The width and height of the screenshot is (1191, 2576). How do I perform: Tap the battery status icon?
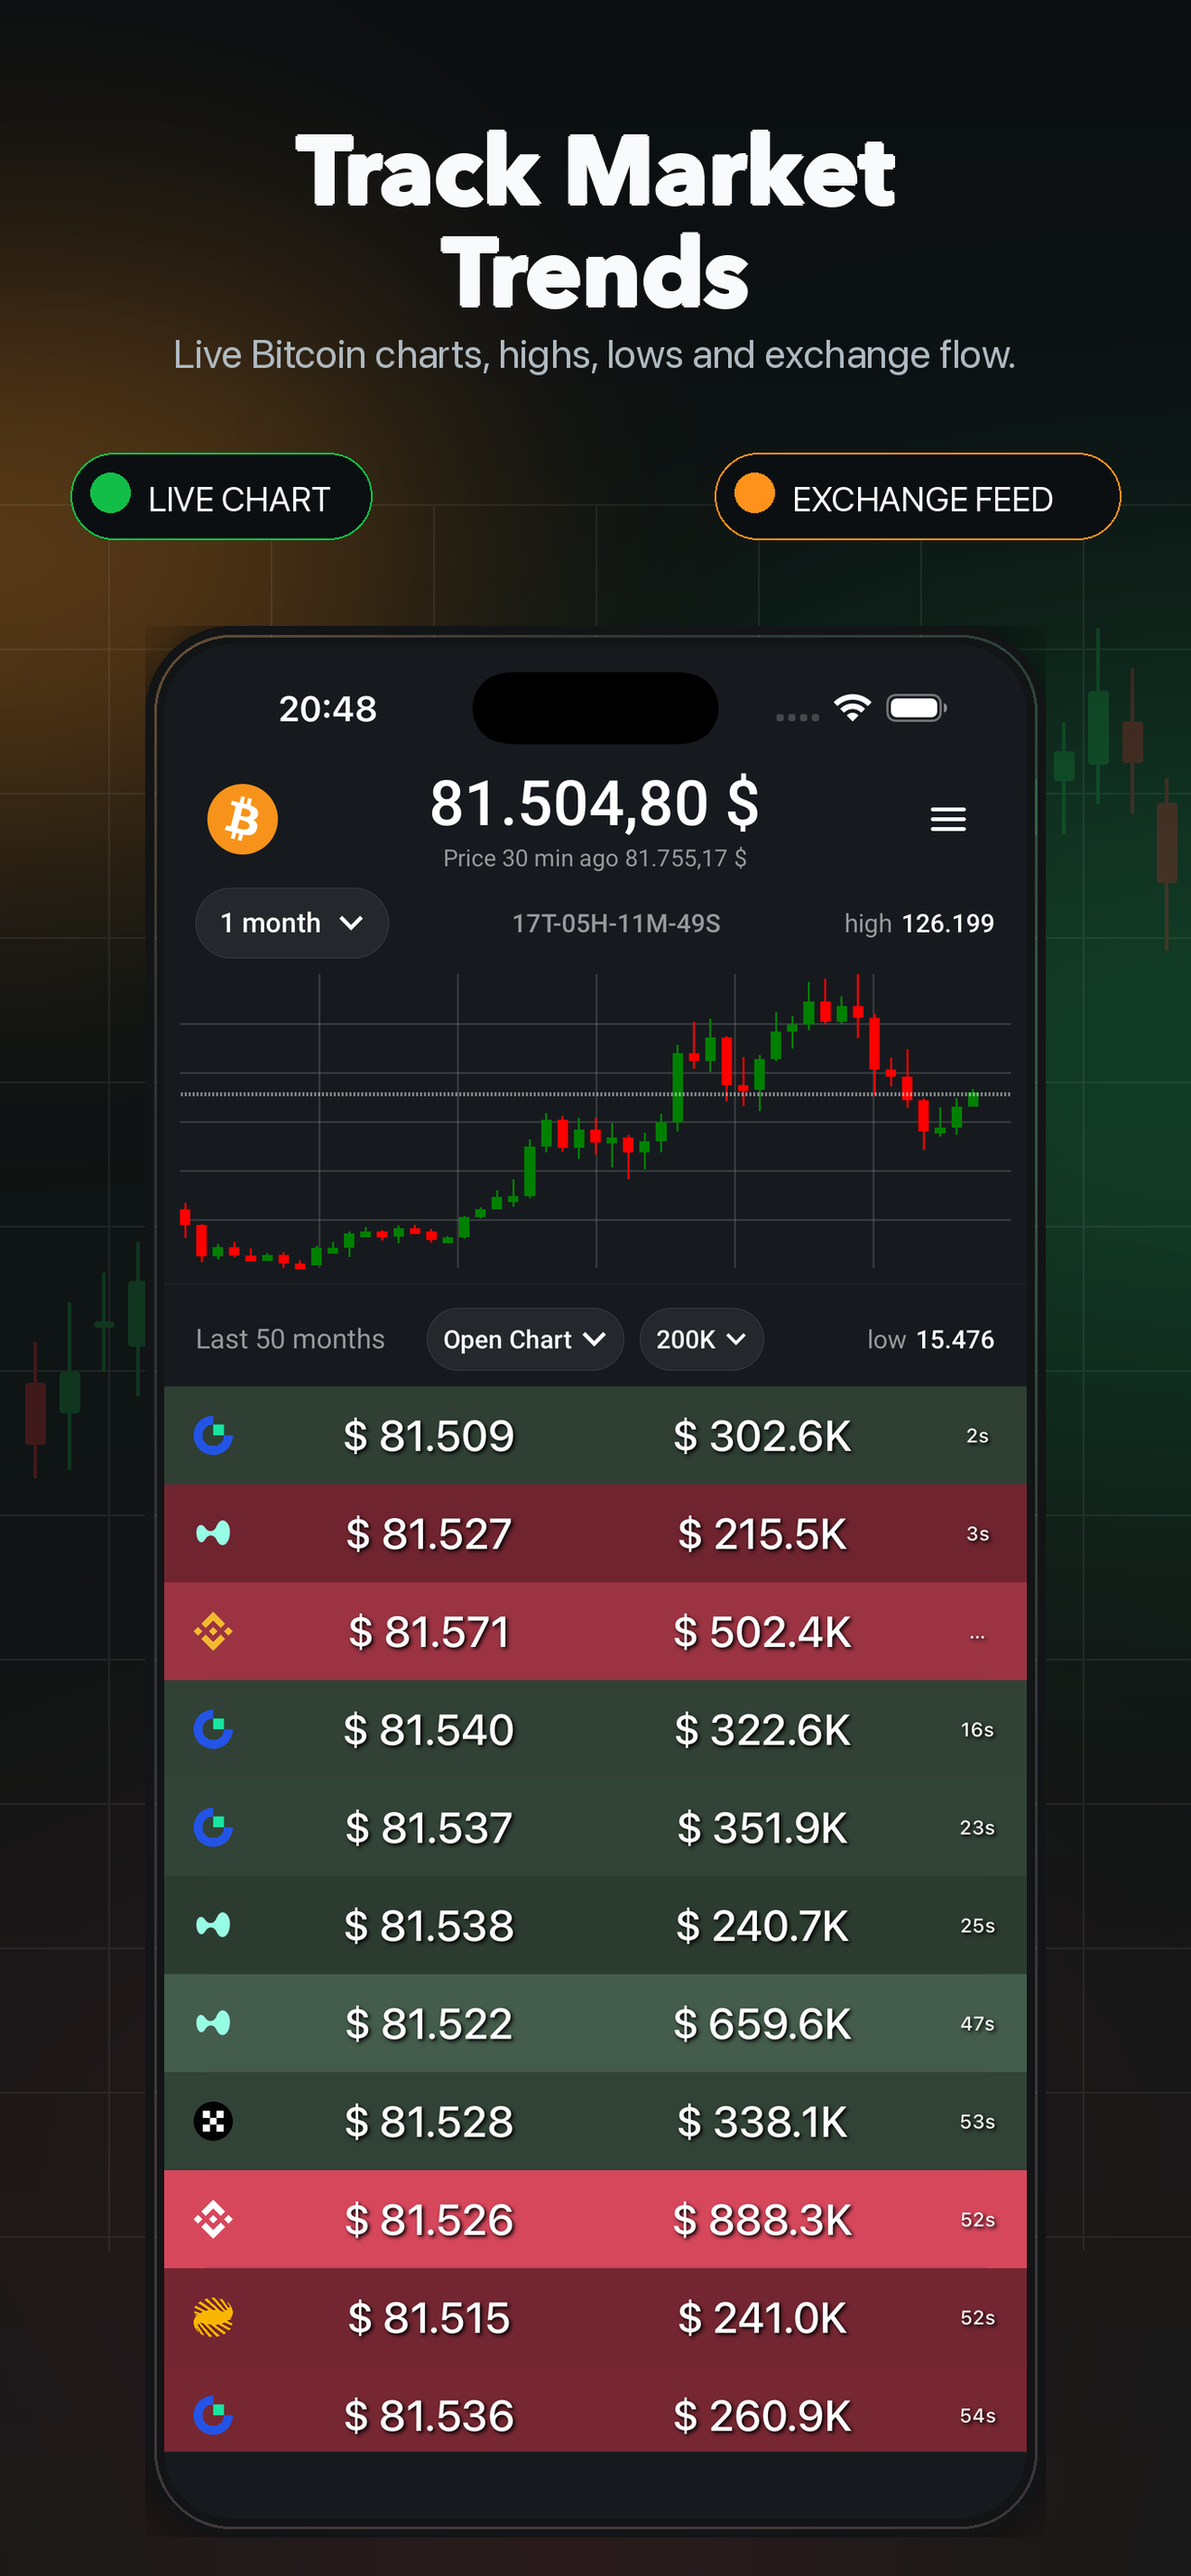coord(916,708)
